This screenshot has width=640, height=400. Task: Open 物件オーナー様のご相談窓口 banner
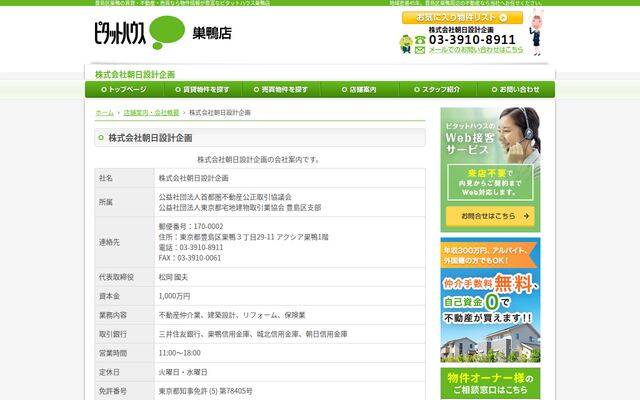(490, 383)
